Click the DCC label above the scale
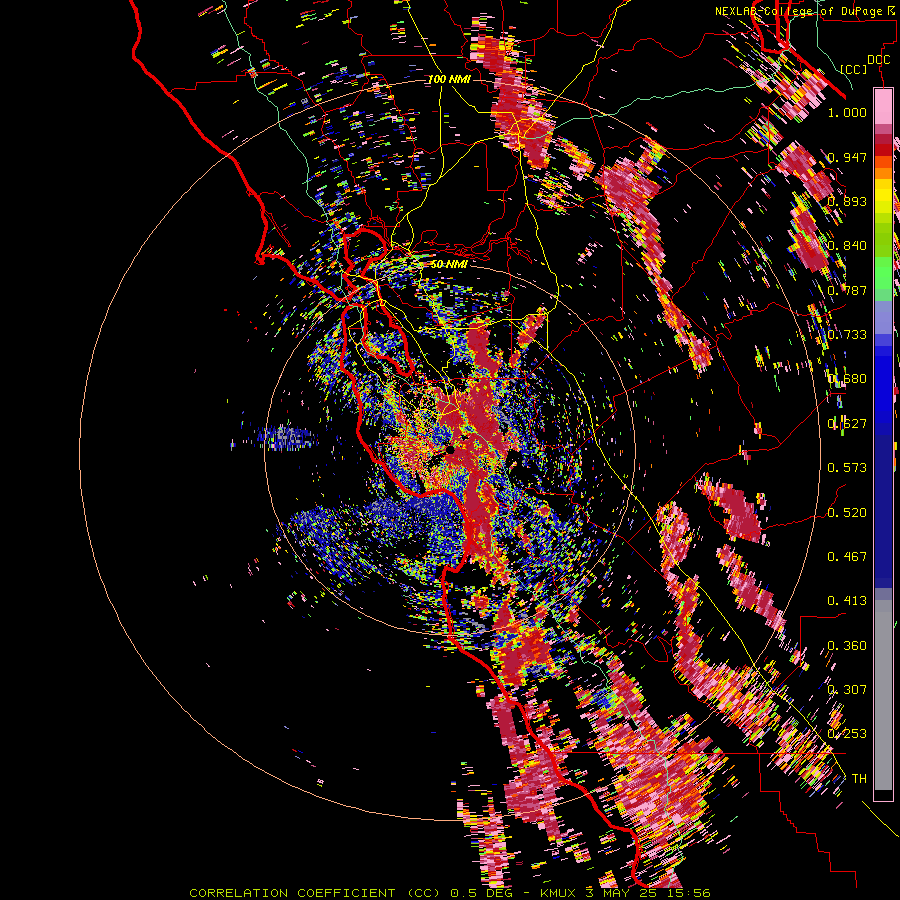 coord(878,60)
